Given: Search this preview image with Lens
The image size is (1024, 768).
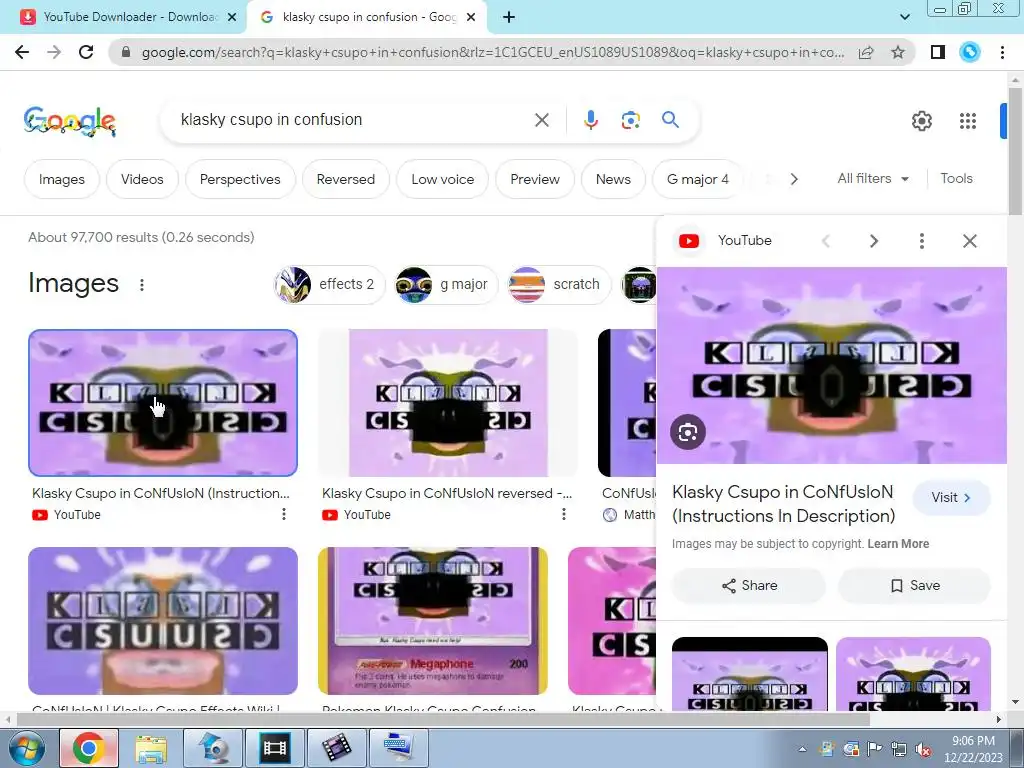Looking at the screenshot, I should 688,432.
